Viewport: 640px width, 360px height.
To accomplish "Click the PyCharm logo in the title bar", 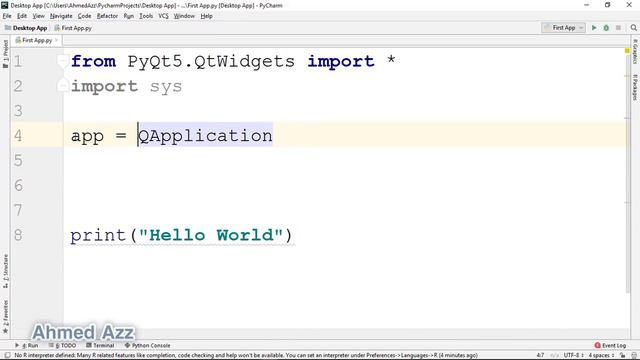I will (x=4, y=5).
